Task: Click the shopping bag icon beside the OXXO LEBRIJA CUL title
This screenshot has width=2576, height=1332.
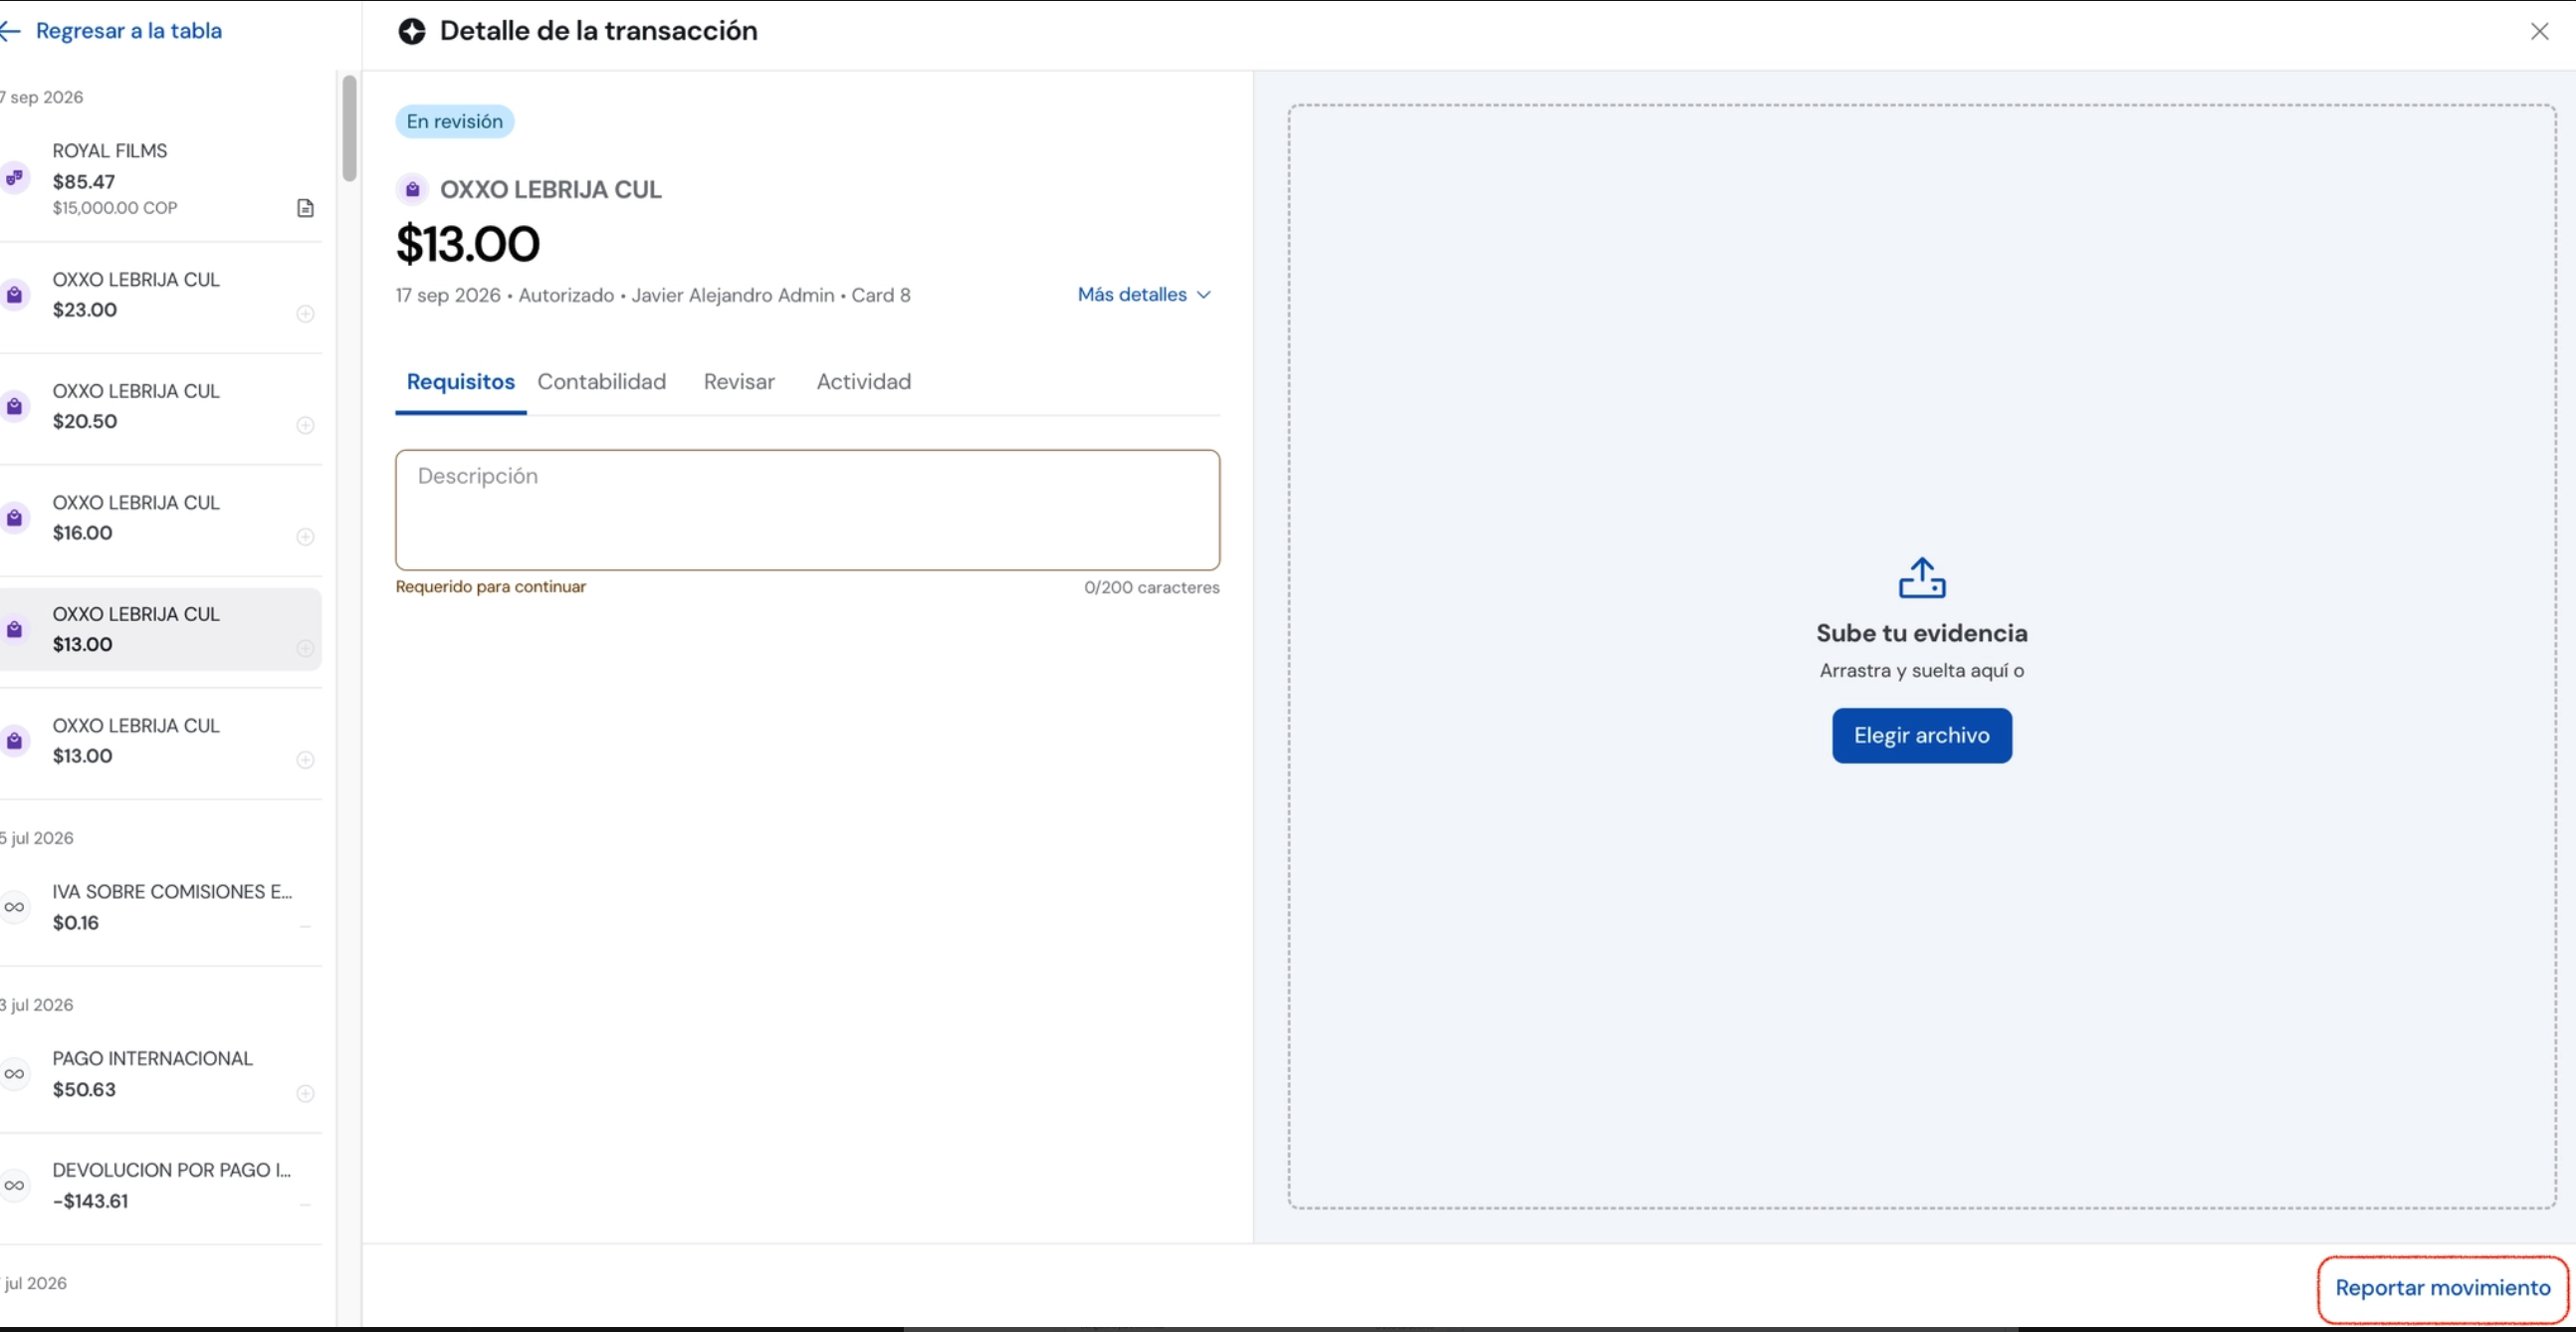Action: click(x=412, y=189)
